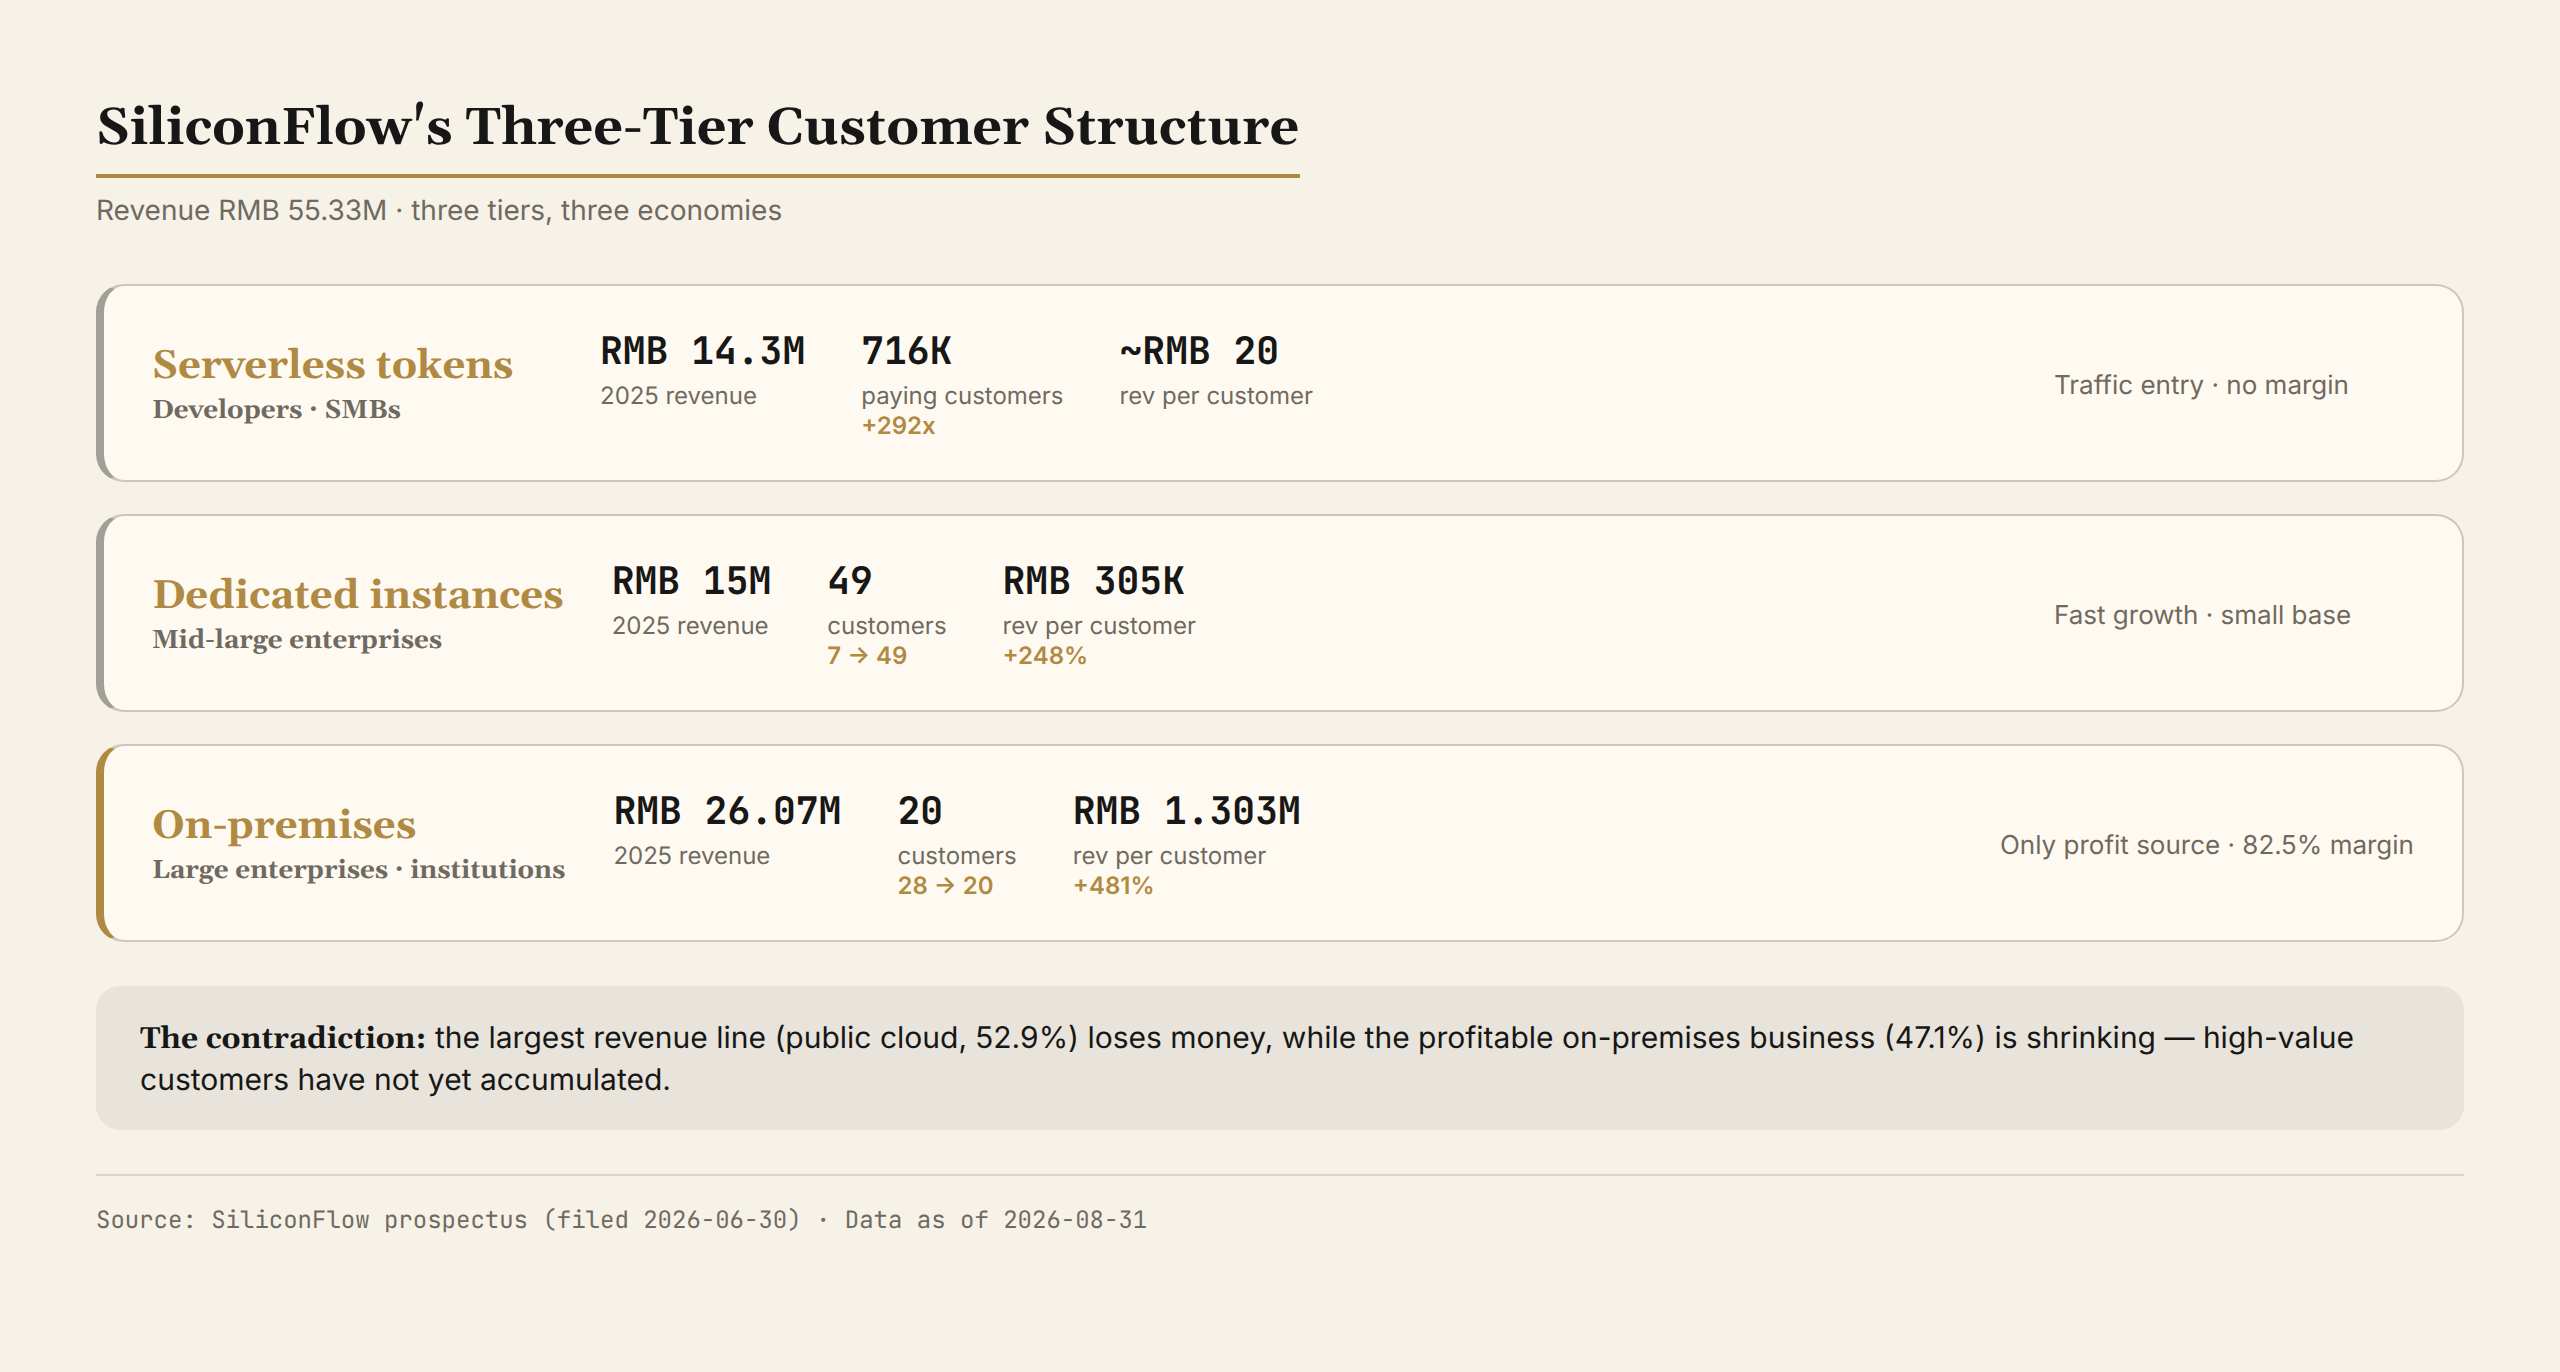Select the ~RMB 20 per customer value
This screenshot has height=1372, width=2560.
coord(1199,351)
